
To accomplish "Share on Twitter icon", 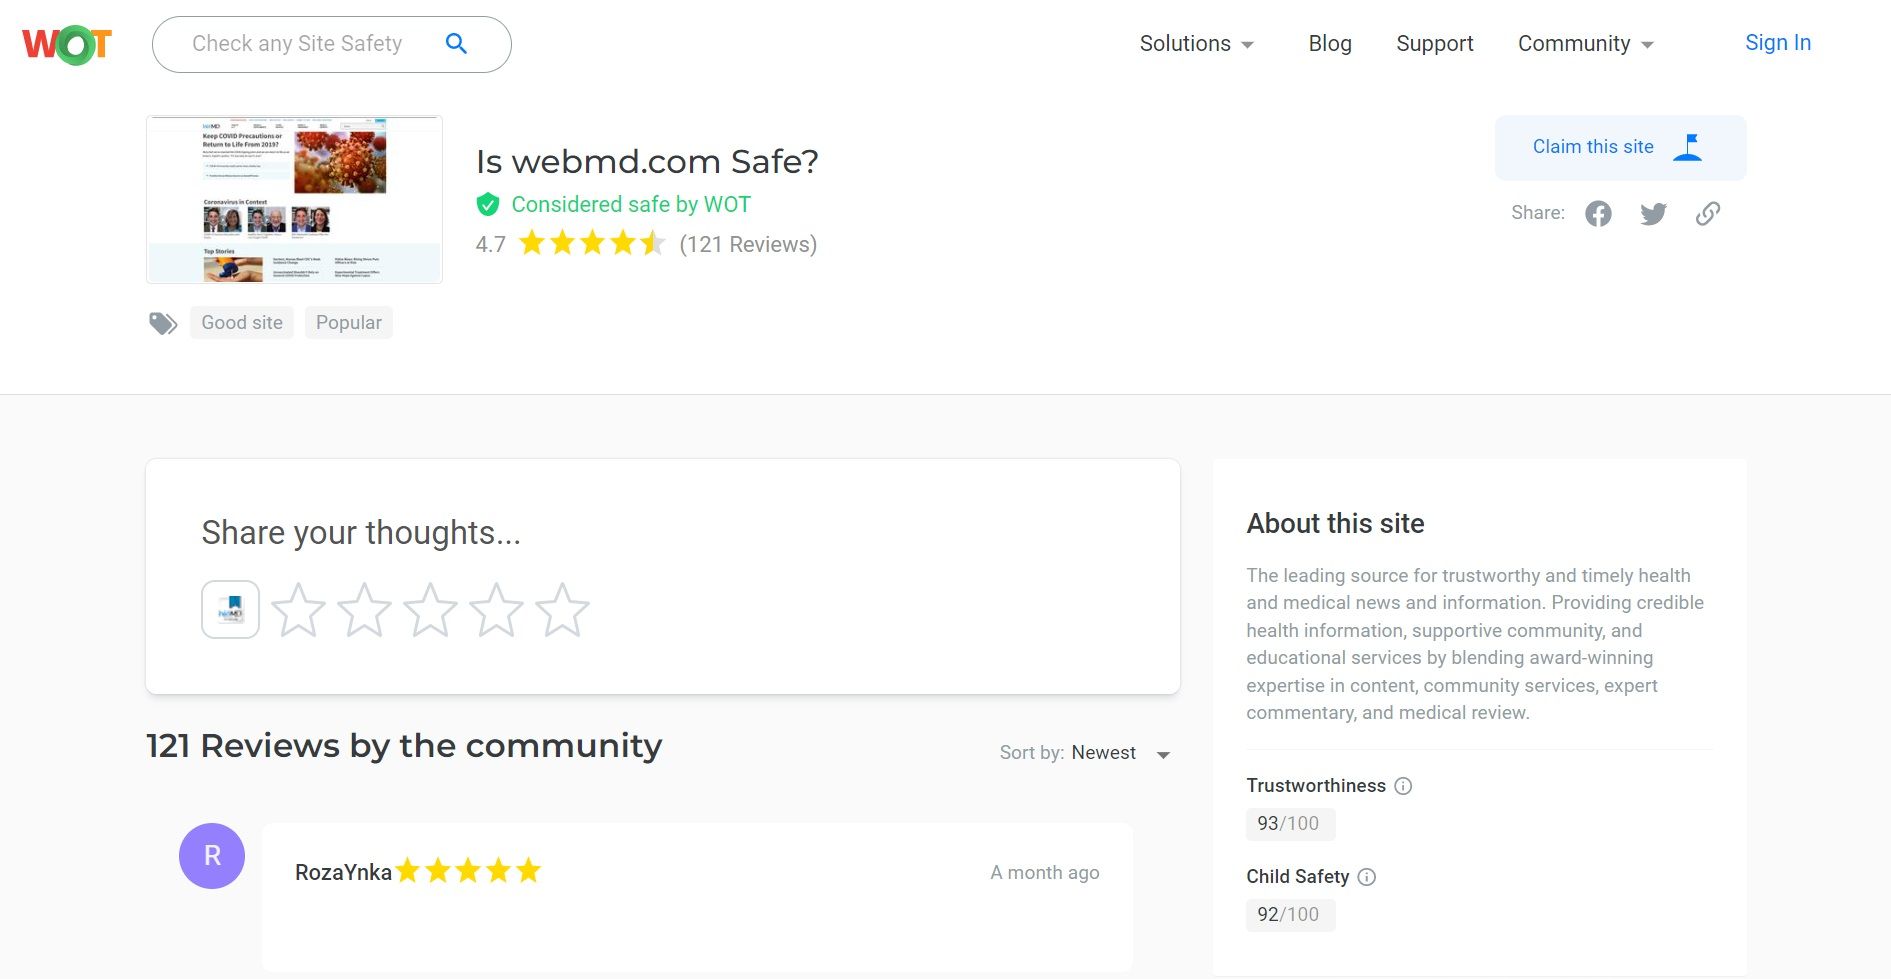I will click(x=1653, y=214).
